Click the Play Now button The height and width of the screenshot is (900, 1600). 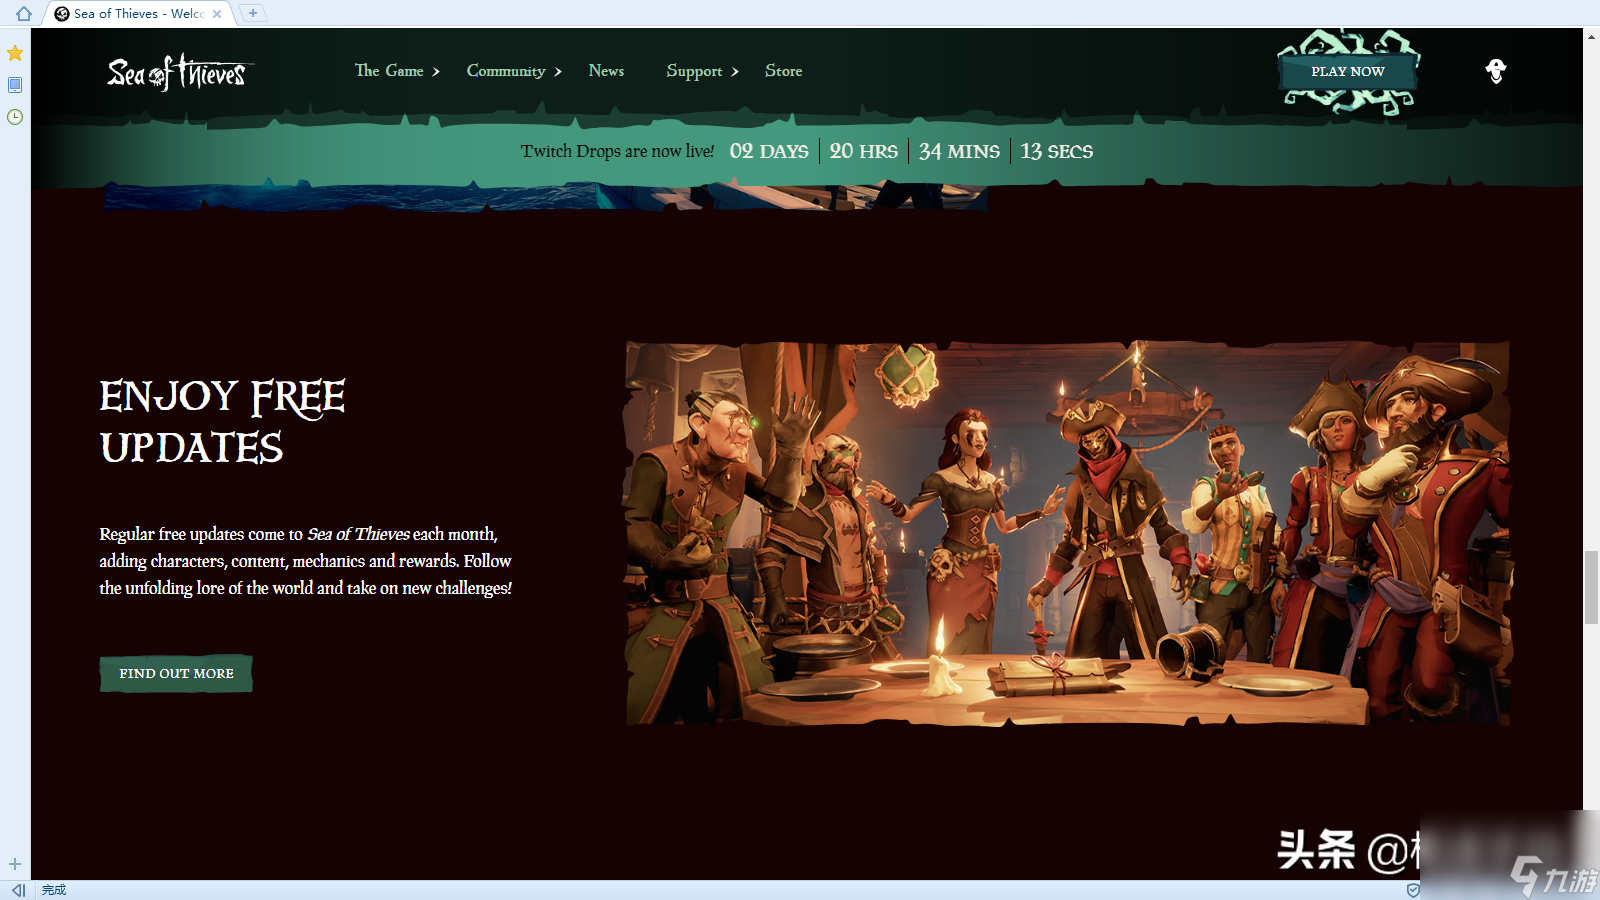(x=1348, y=72)
